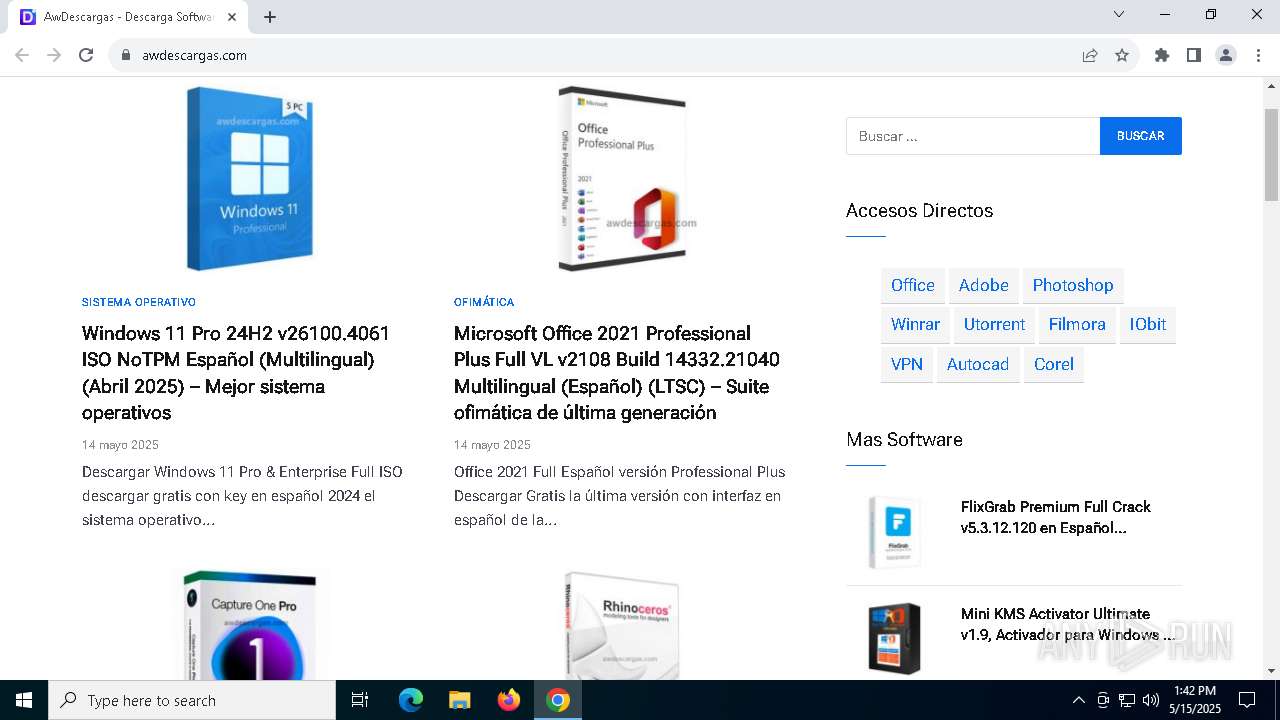
Task: Open the SISTEMA OPERATIVO category link
Action: pyautogui.click(x=139, y=302)
